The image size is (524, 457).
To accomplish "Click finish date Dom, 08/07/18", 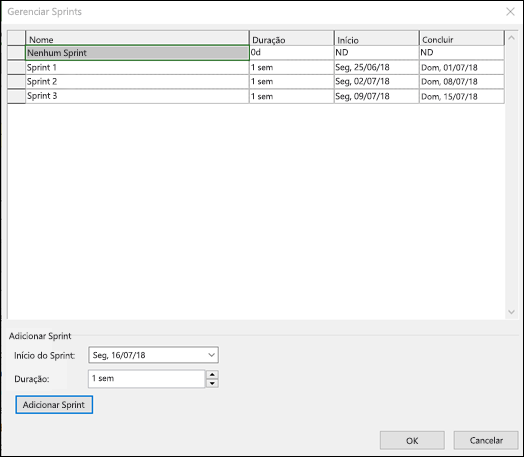I will coord(462,82).
